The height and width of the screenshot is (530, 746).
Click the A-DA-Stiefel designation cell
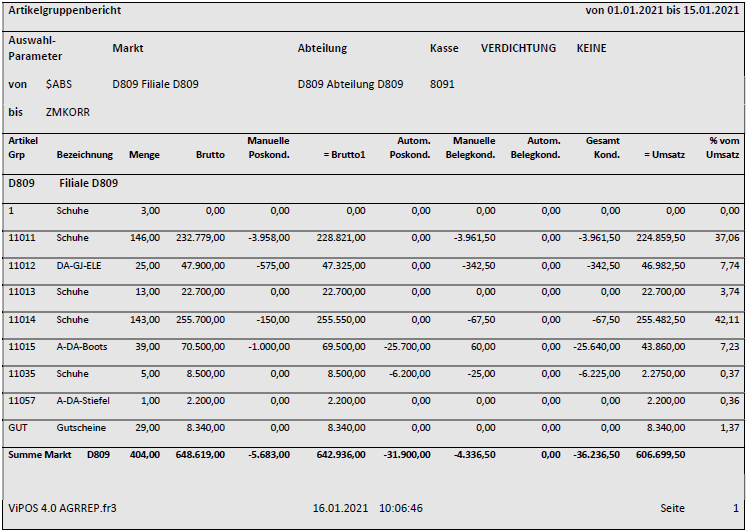tap(84, 400)
